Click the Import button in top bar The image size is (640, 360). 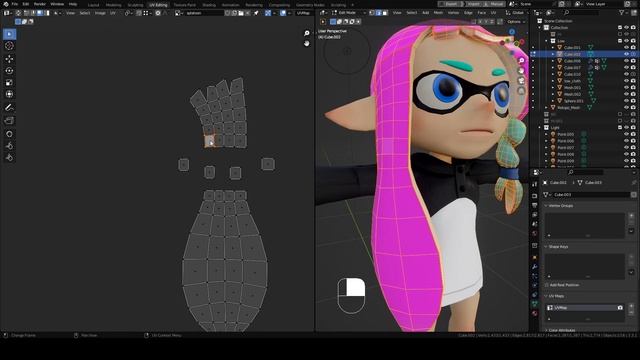coord(473,4)
